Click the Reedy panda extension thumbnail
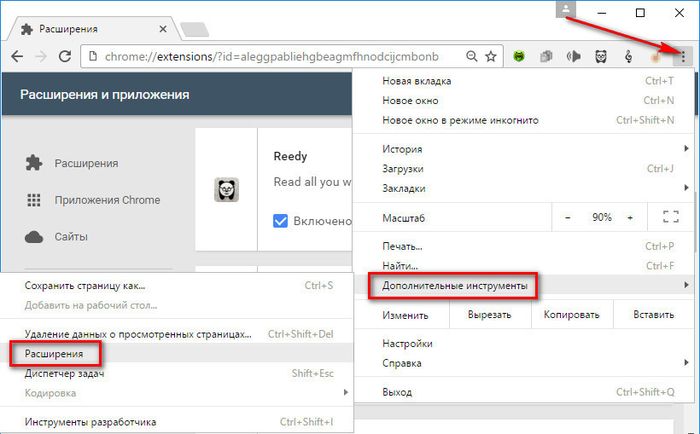 click(x=227, y=190)
